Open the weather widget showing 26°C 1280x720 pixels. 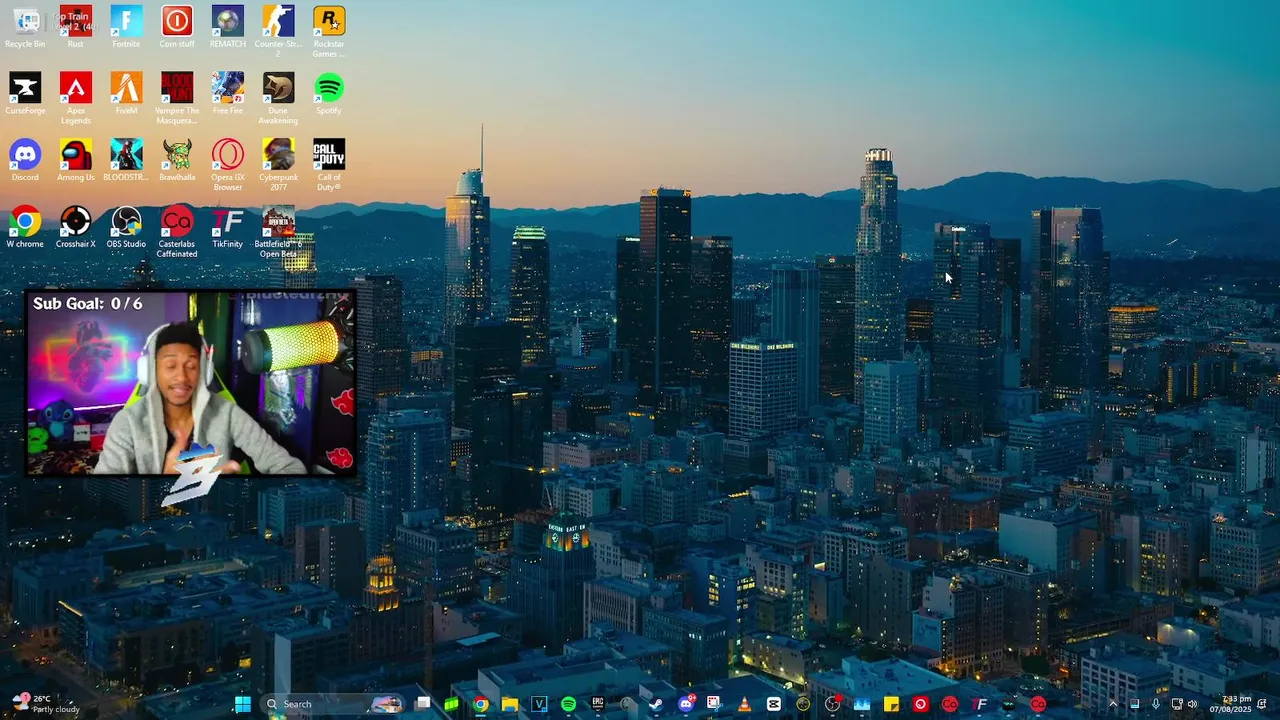point(45,704)
